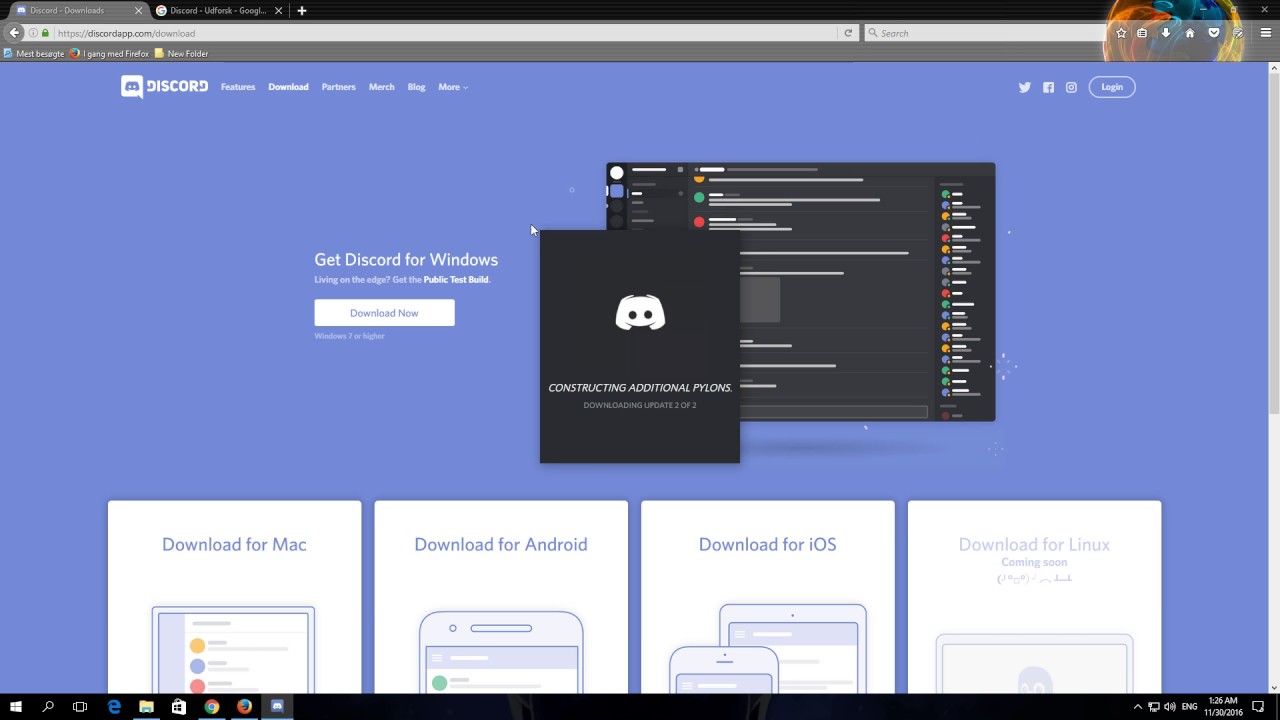The image size is (1280, 720).
Task: Open Task View on the taskbar
Action: click(x=80, y=706)
